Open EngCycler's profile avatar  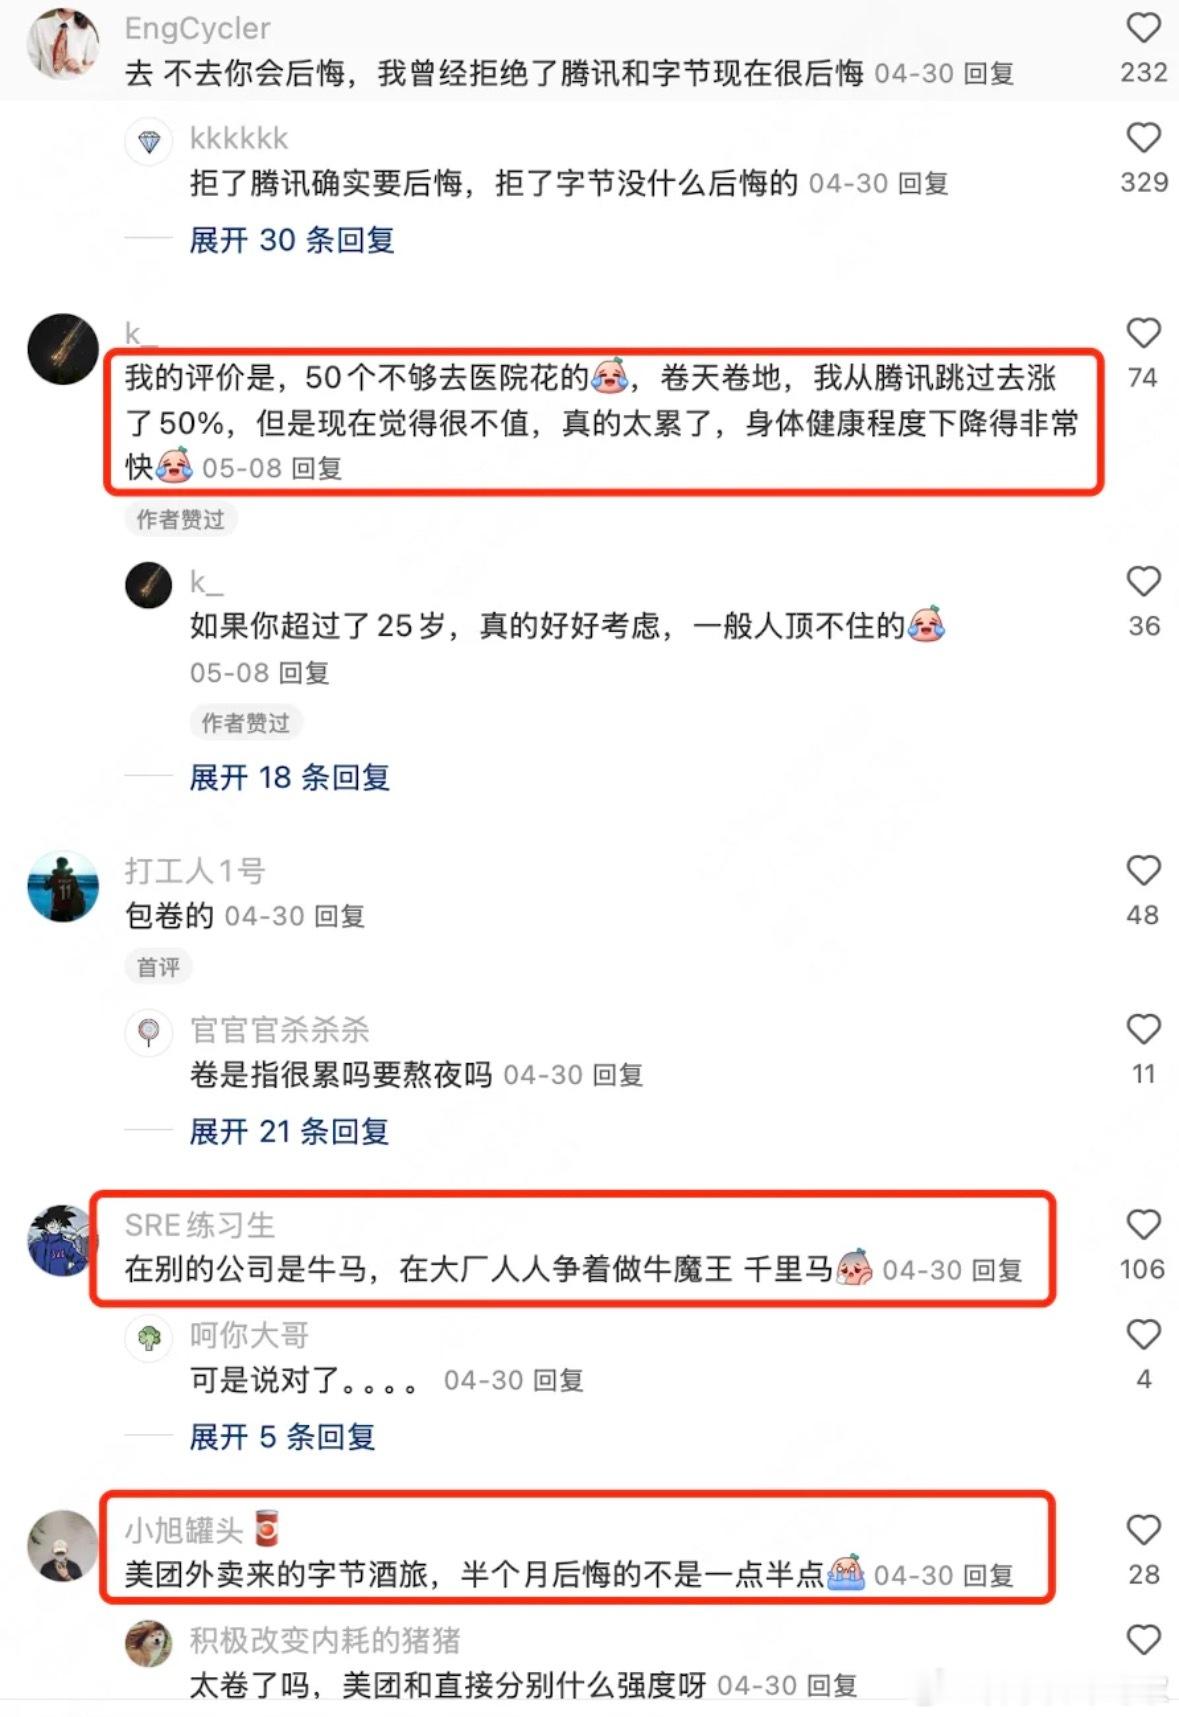[x=63, y=42]
